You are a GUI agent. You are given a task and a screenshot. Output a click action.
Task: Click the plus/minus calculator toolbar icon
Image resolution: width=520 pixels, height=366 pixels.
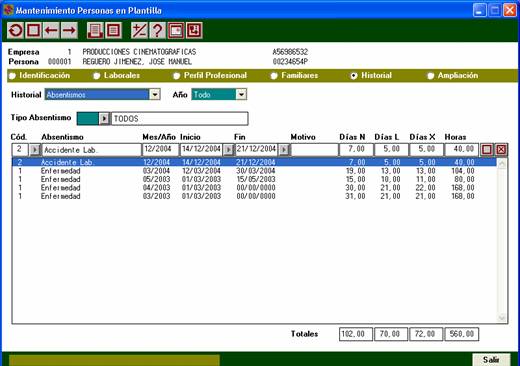click(x=139, y=31)
